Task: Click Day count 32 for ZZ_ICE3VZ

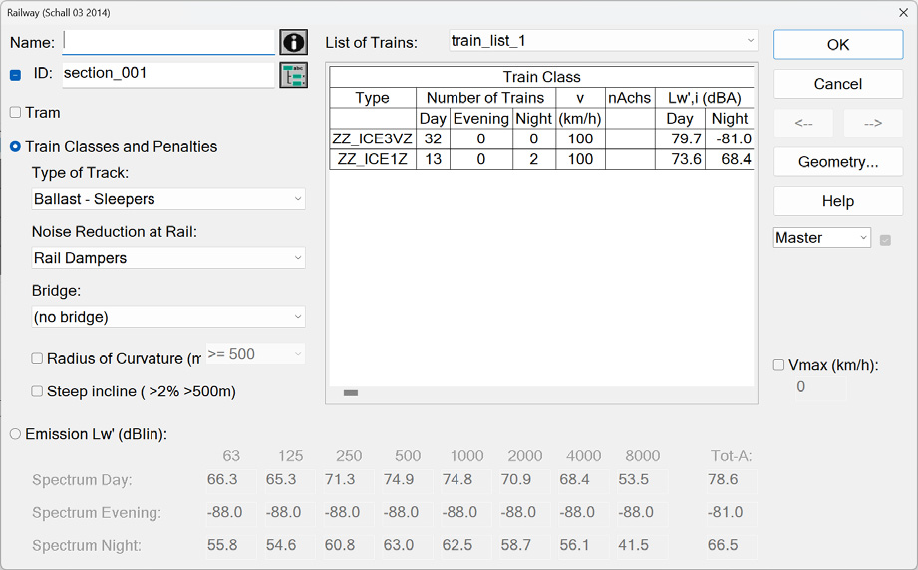Action: pyautogui.click(x=433, y=139)
